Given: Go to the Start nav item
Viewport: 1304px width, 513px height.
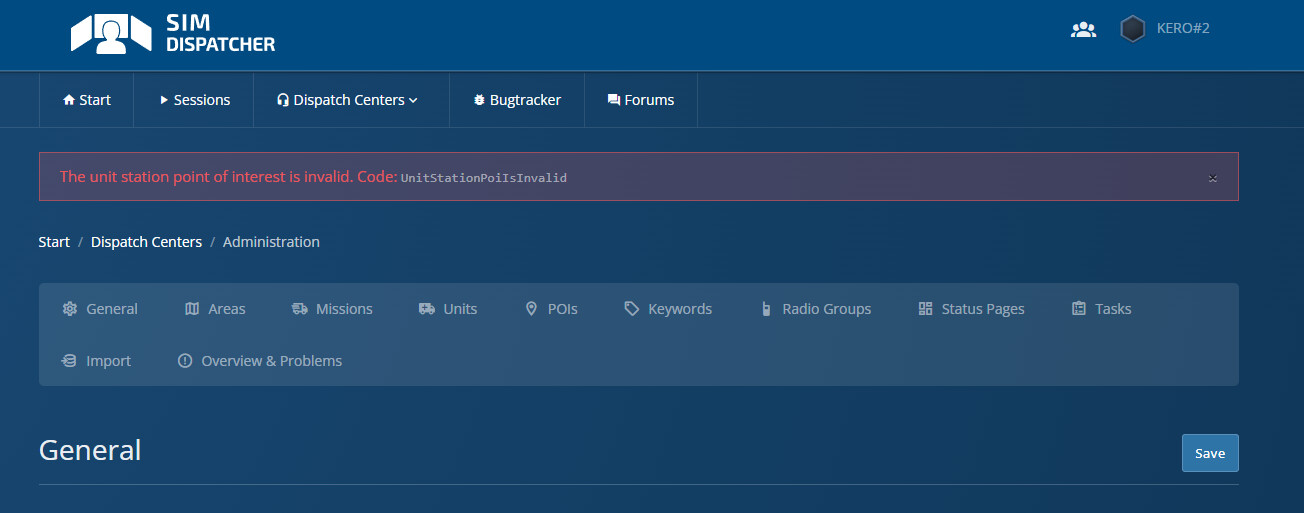Looking at the screenshot, I should tap(86, 100).
